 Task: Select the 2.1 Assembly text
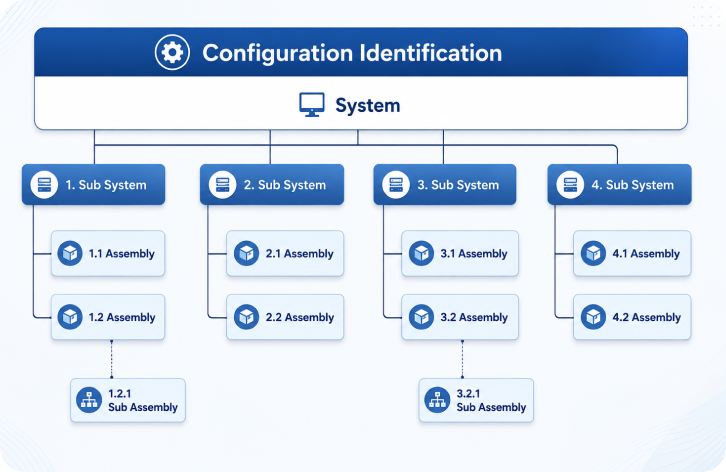point(300,254)
